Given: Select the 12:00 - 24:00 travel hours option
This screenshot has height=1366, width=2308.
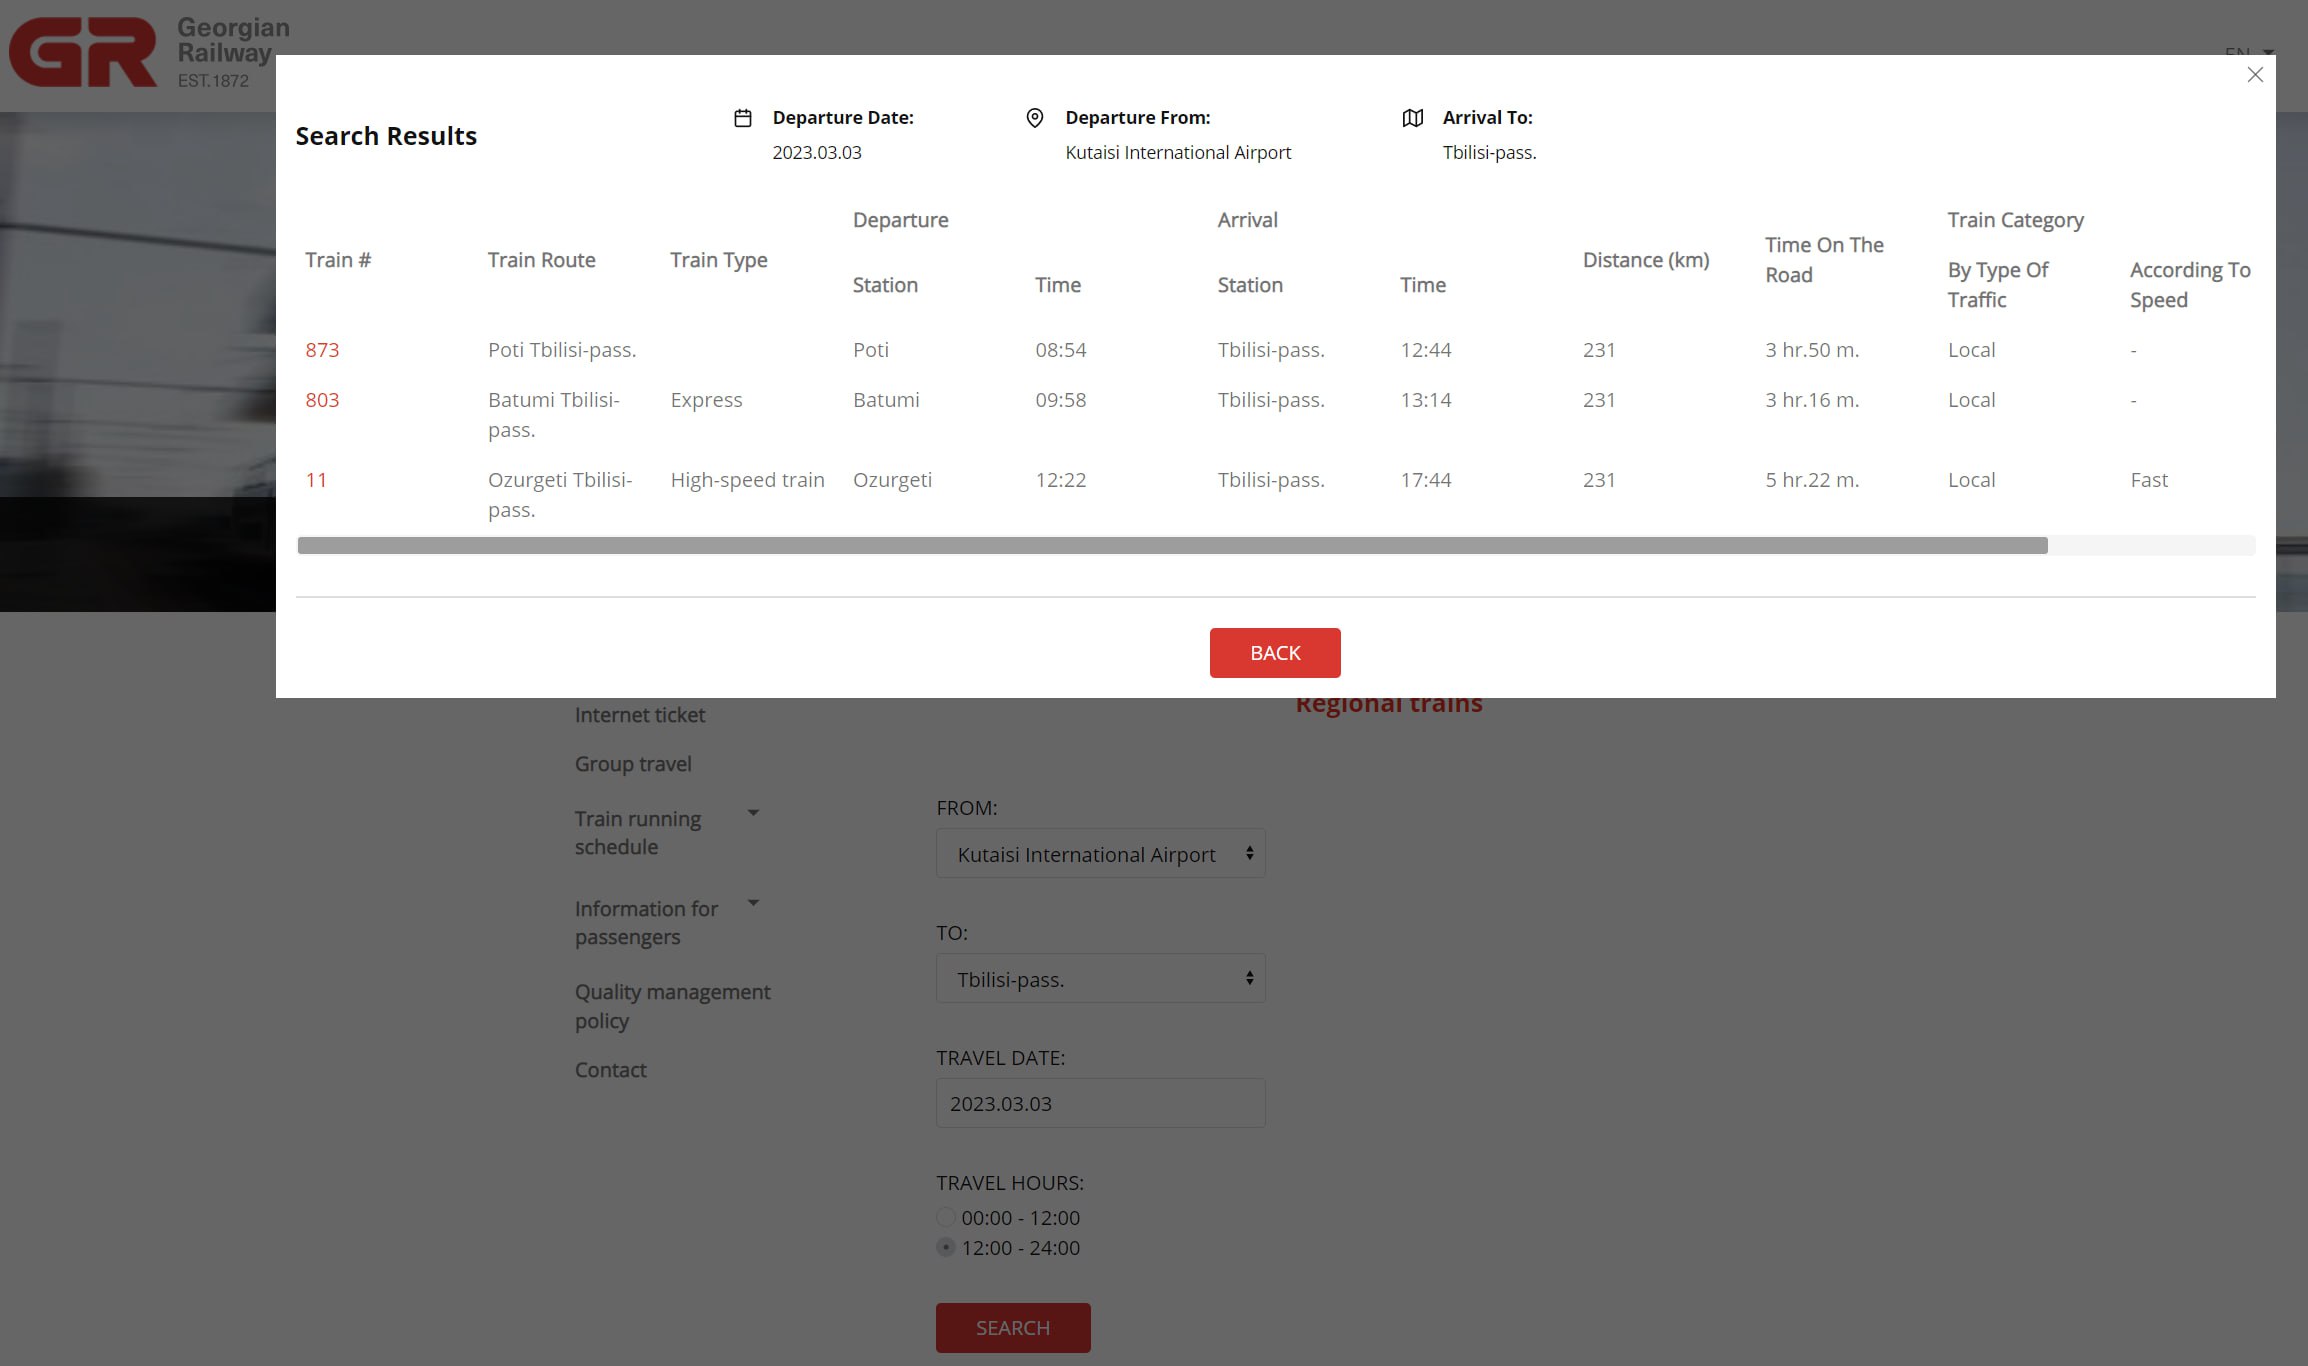Looking at the screenshot, I should click(x=946, y=1248).
